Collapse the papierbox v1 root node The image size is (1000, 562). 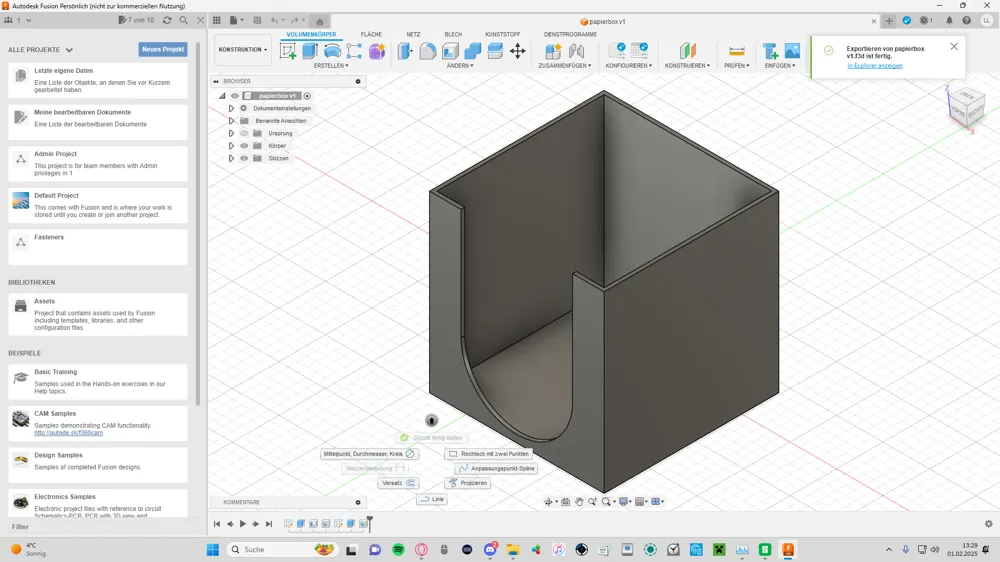(x=222, y=96)
